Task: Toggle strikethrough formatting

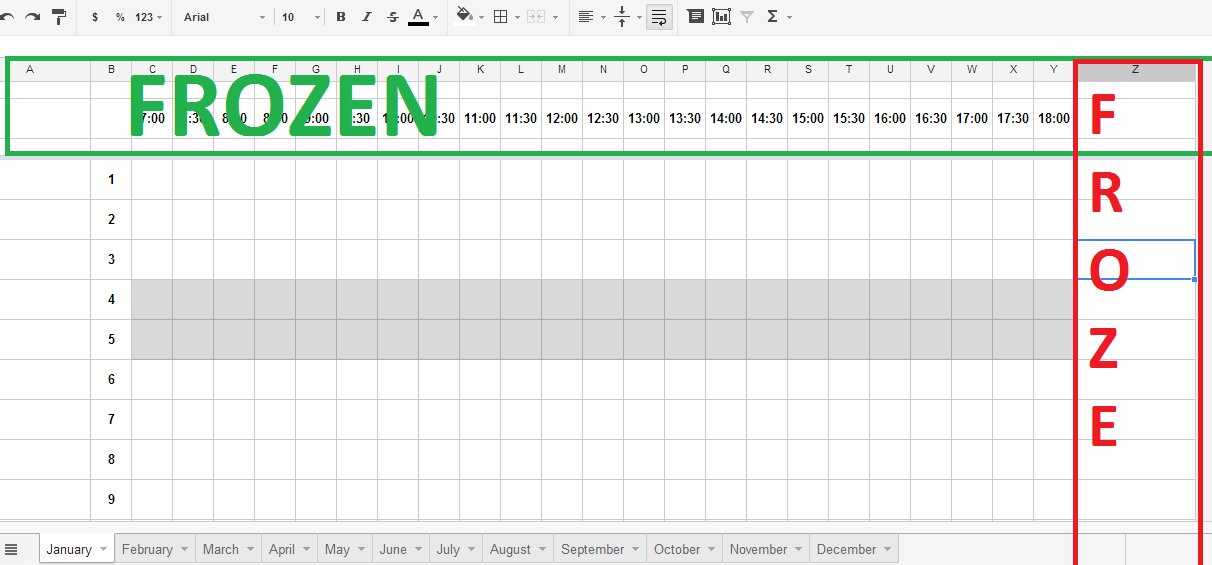Action: 392,17
